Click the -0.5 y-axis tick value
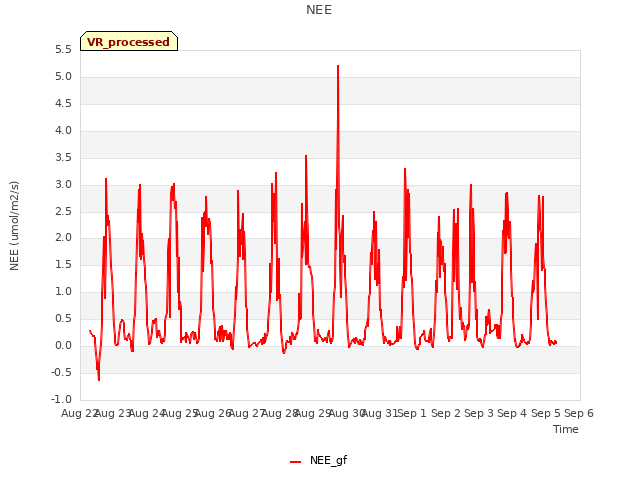 (61, 373)
